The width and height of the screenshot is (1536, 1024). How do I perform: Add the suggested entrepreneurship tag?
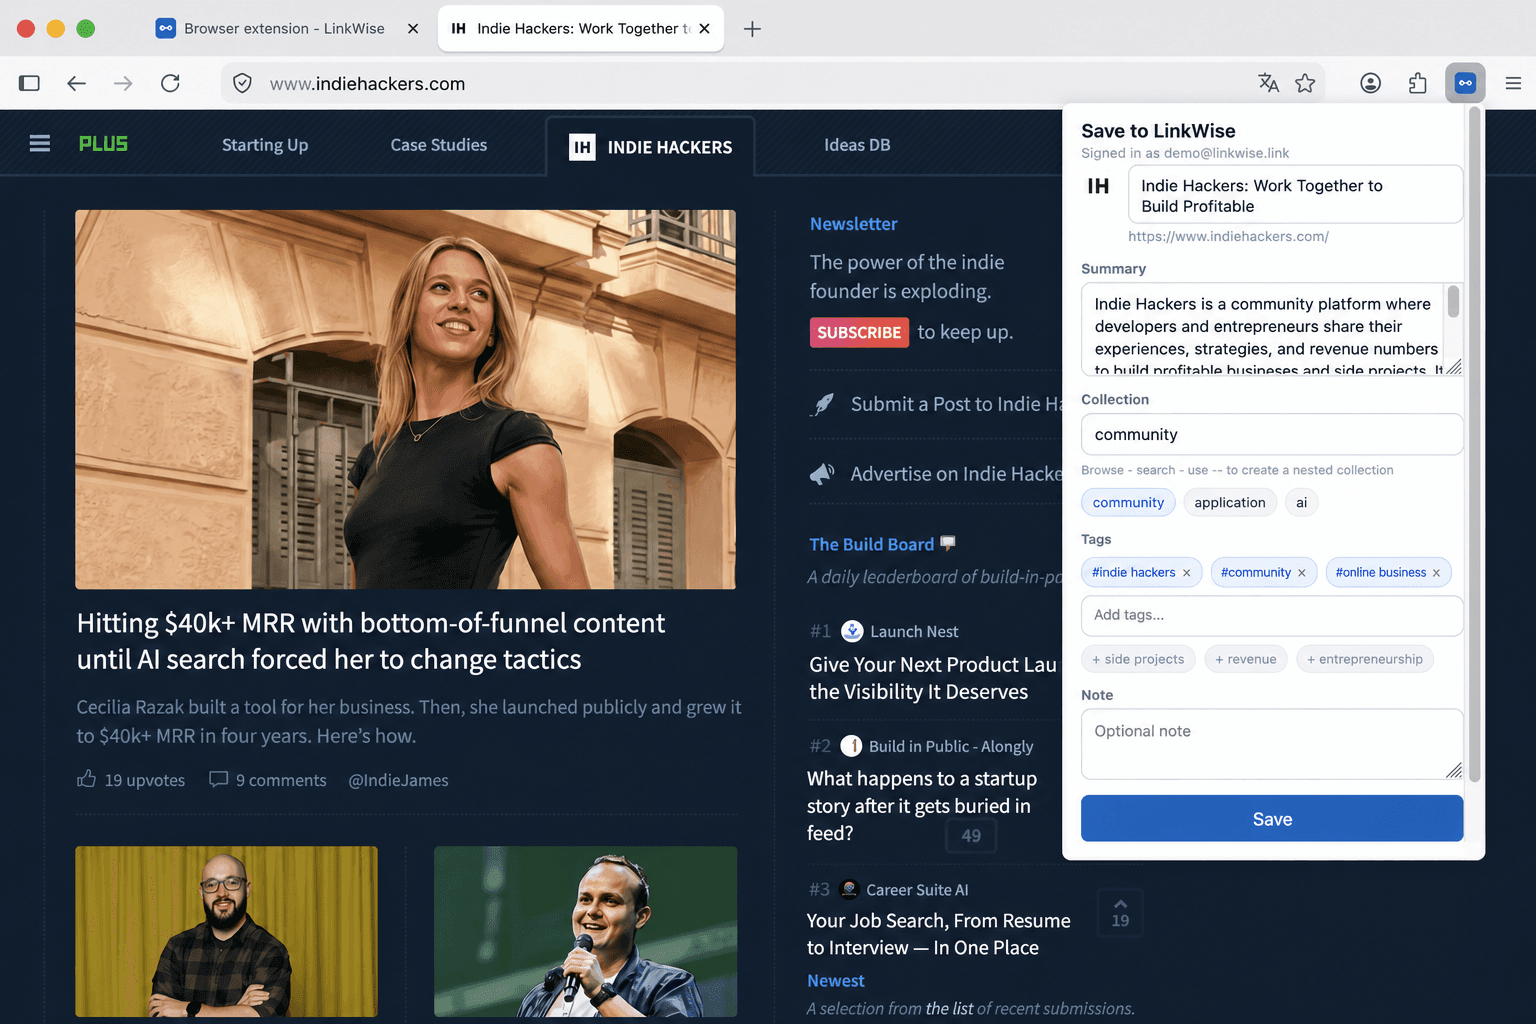pyautogui.click(x=1365, y=659)
